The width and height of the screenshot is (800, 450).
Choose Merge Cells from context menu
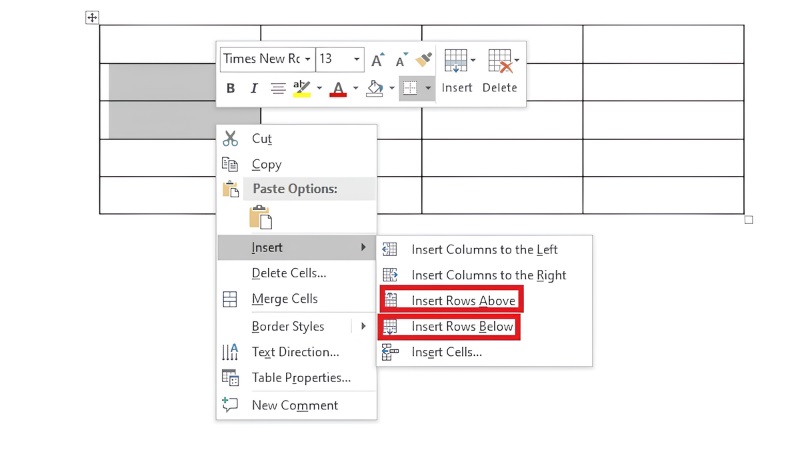297,299
